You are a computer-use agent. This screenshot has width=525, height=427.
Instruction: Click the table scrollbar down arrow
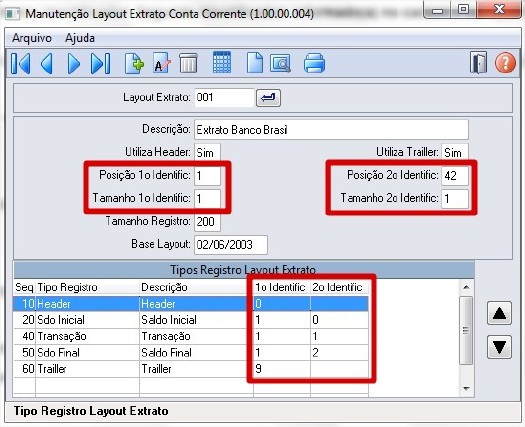pos(466,389)
